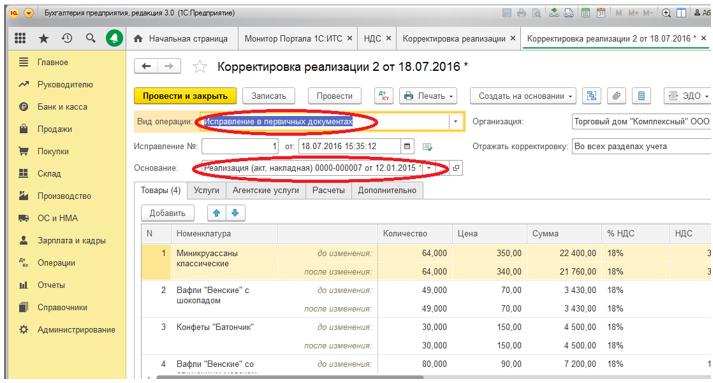
Task: Open the sections grid menu icon
Action: tap(20, 38)
